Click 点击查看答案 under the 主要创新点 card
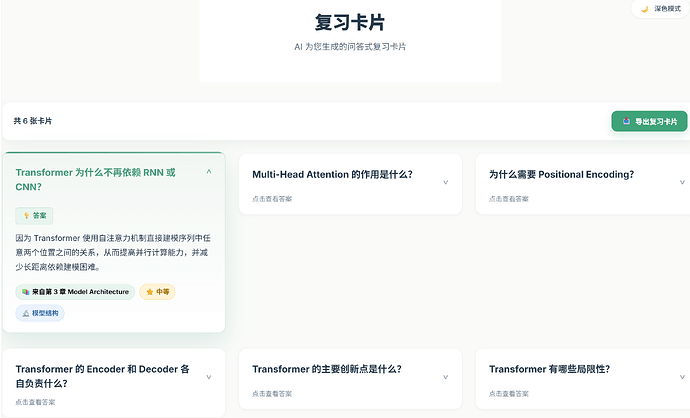Viewport: 690px width, 418px height. tap(272, 394)
